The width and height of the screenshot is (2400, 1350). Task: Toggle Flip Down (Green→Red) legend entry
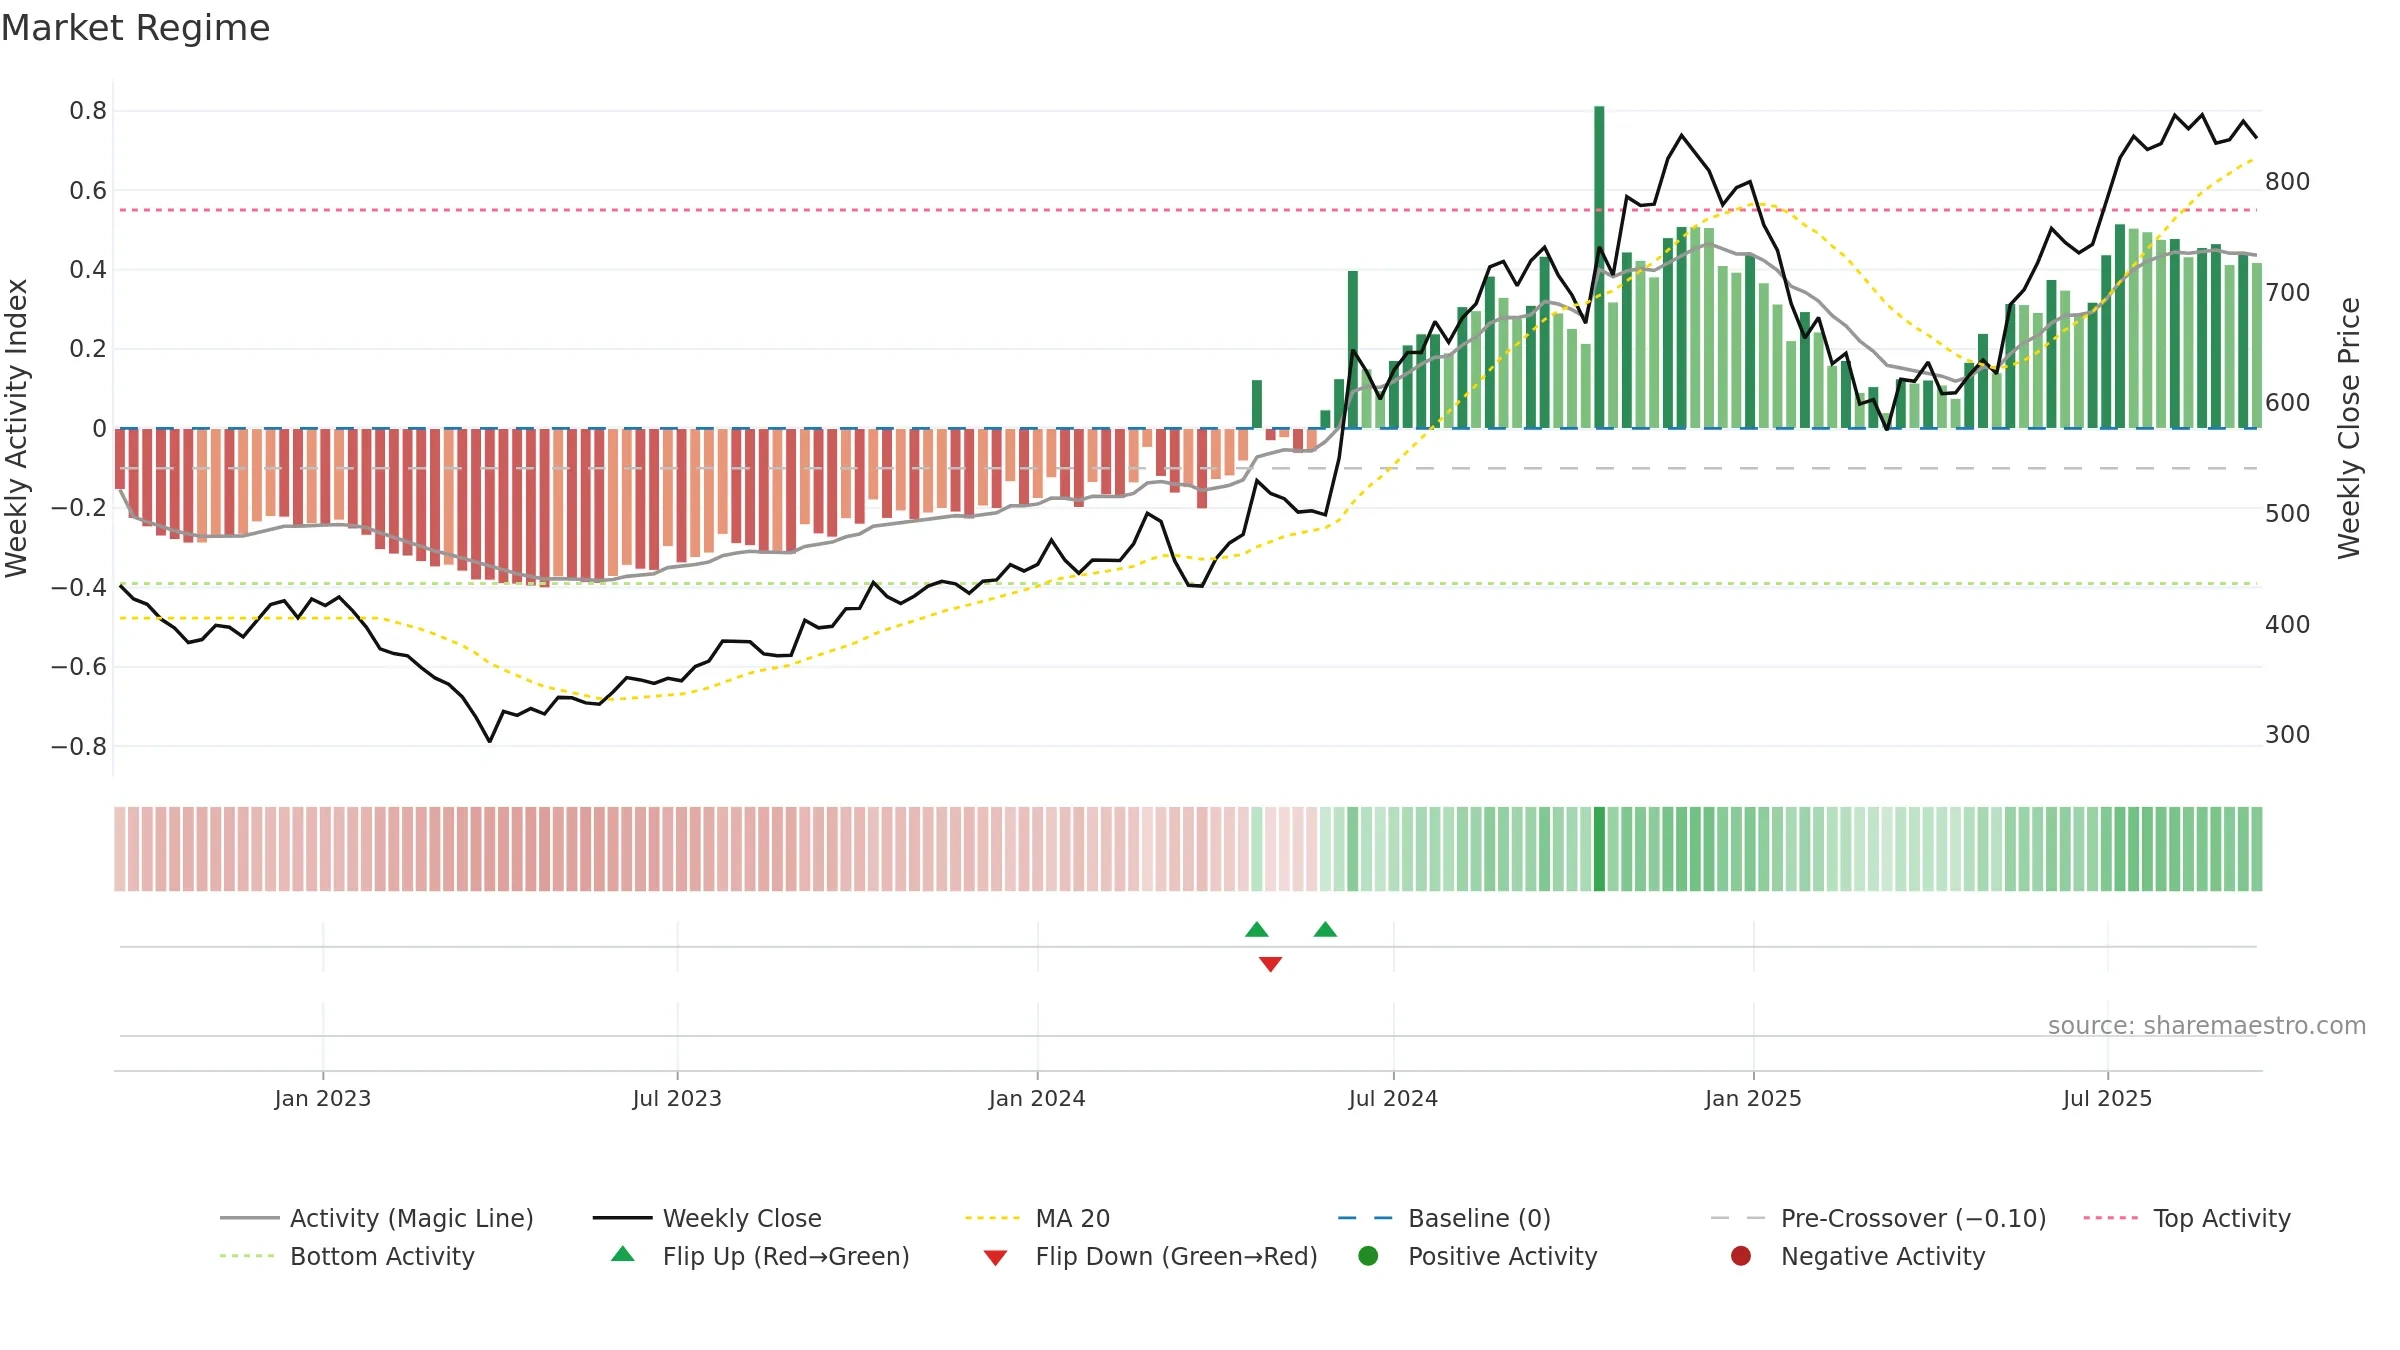tap(1150, 1256)
